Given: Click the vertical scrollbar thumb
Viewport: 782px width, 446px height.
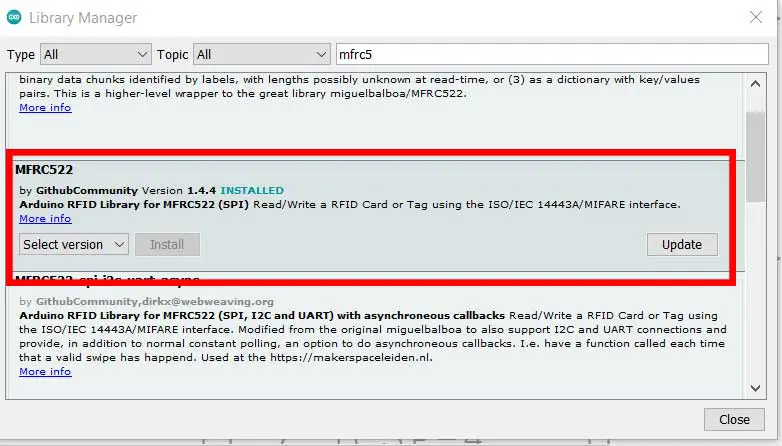Looking at the screenshot, I should click(756, 157).
